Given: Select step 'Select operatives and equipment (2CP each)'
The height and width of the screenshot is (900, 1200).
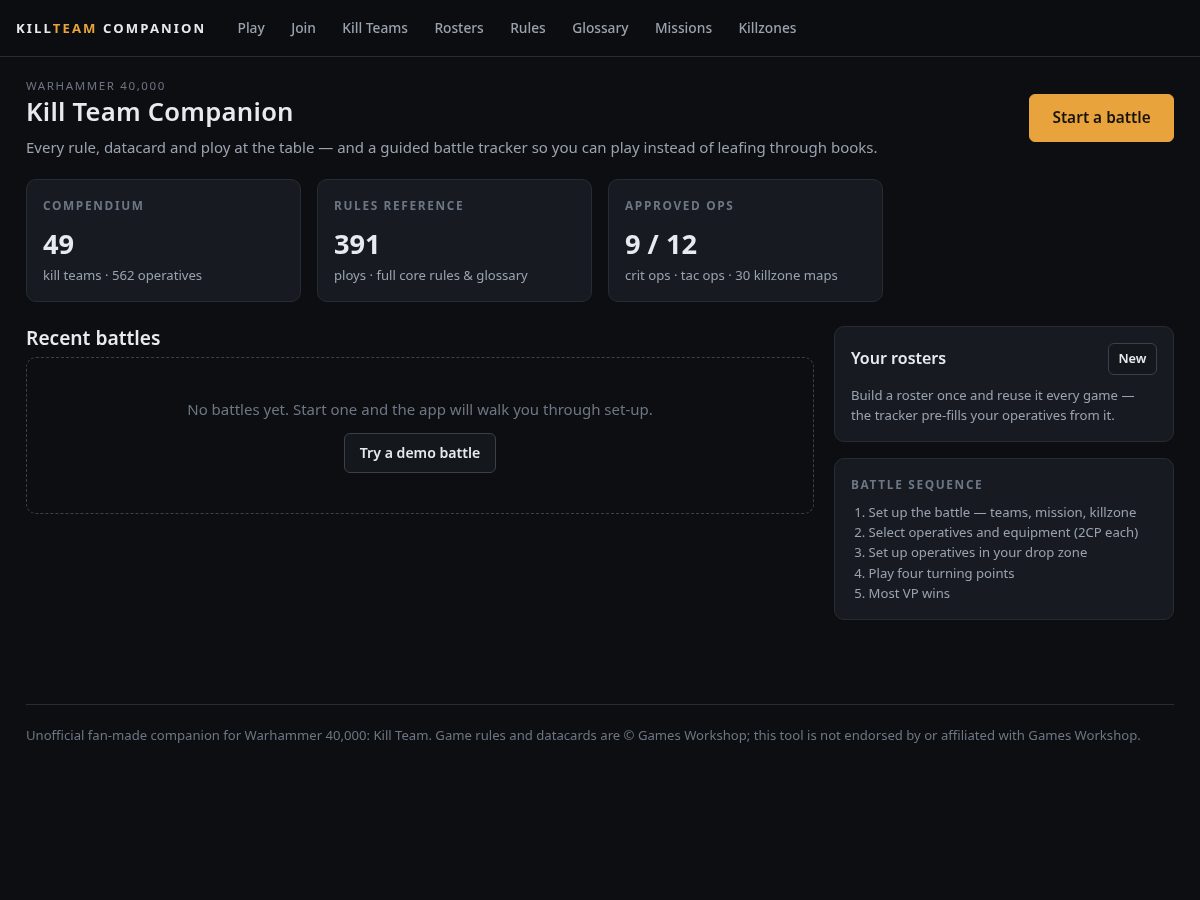Looking at the screenshot, I should click(1003, 532).
